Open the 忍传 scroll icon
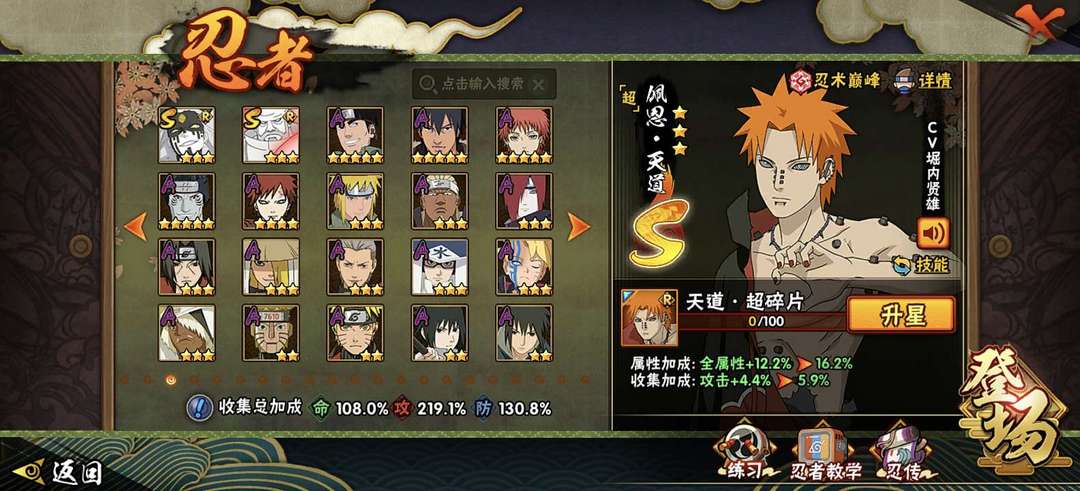1080x491 pixels. pyautogui.click(x=902, y=452)
